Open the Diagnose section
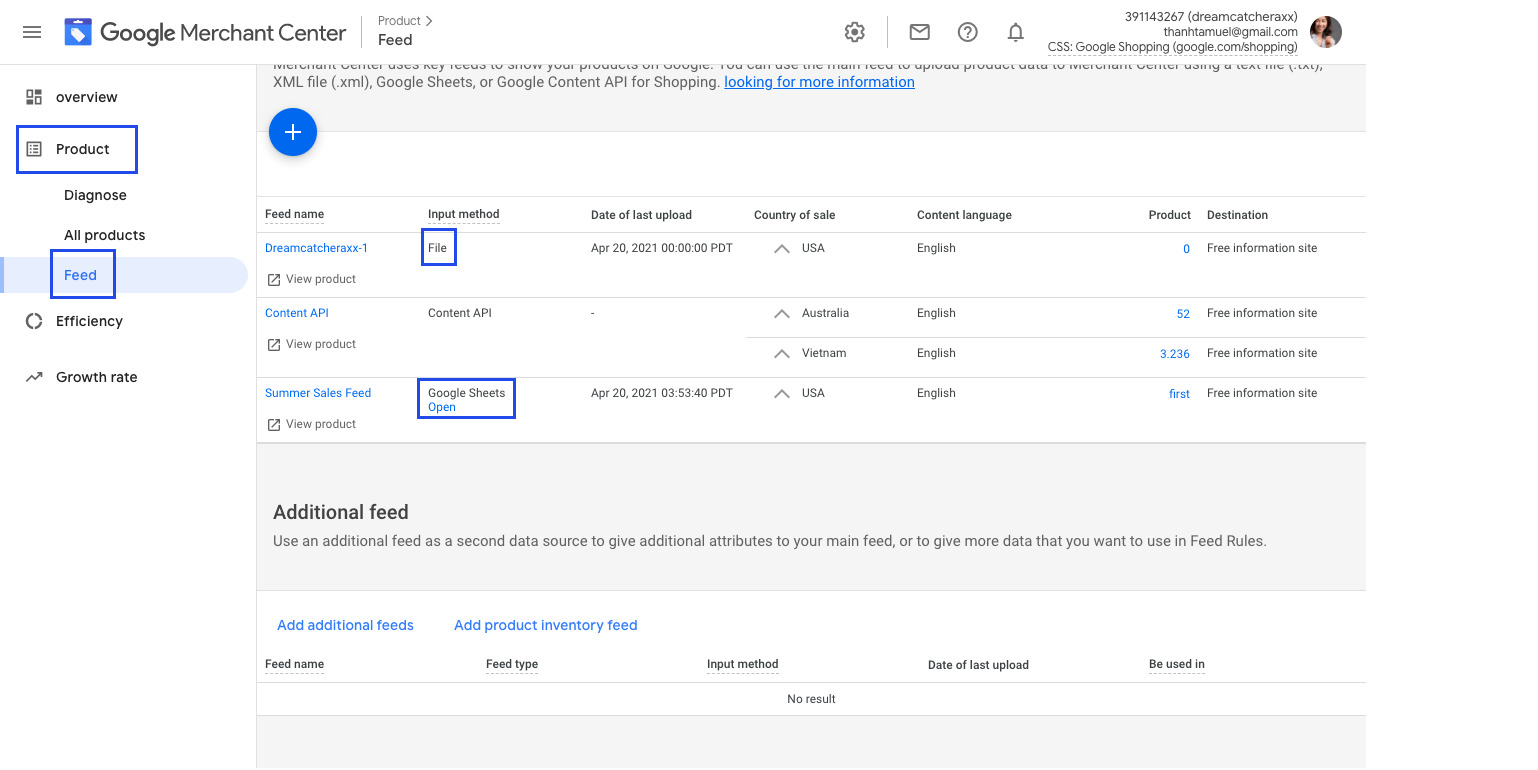 95,195
